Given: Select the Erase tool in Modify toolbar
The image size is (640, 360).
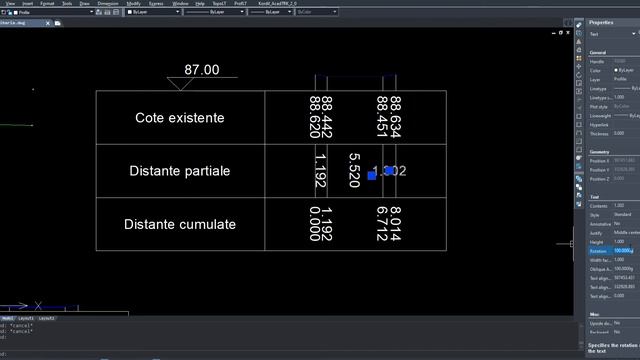Looking at the screenshot, I should pos(579,25).
